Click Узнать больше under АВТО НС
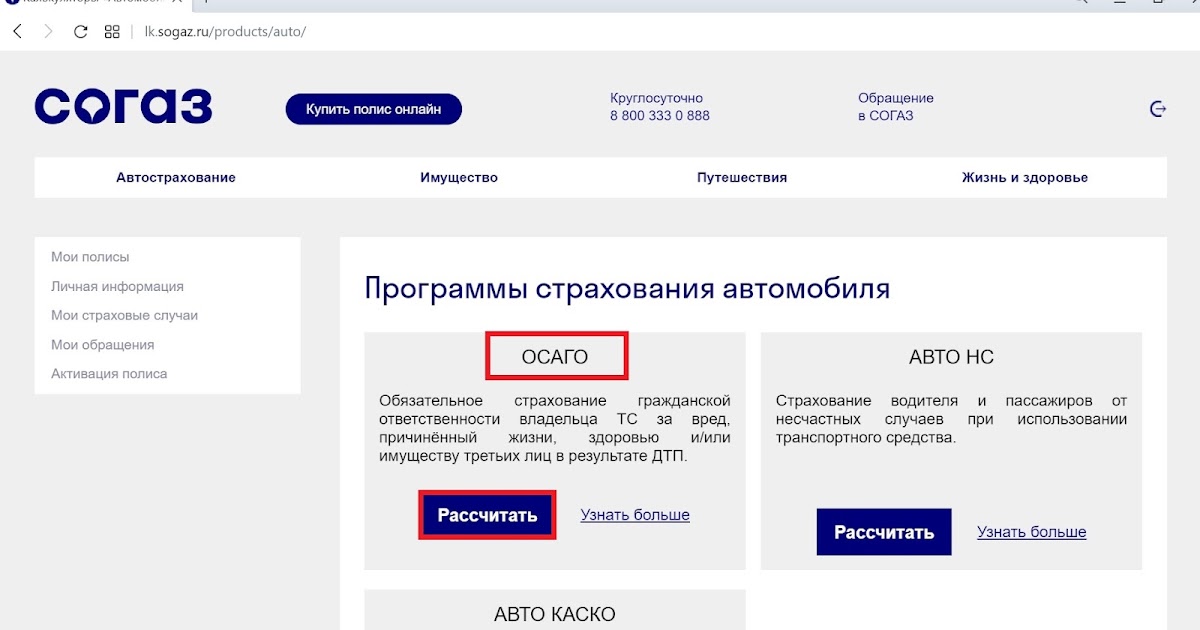 click(x=1031, y=532)
